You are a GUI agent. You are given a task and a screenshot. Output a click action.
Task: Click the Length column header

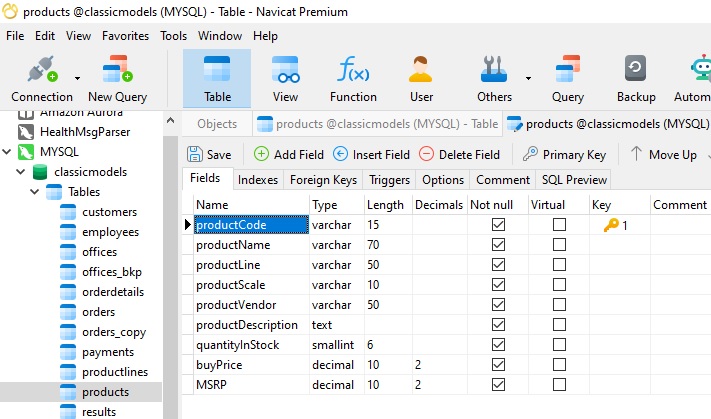tap(388, 205)
